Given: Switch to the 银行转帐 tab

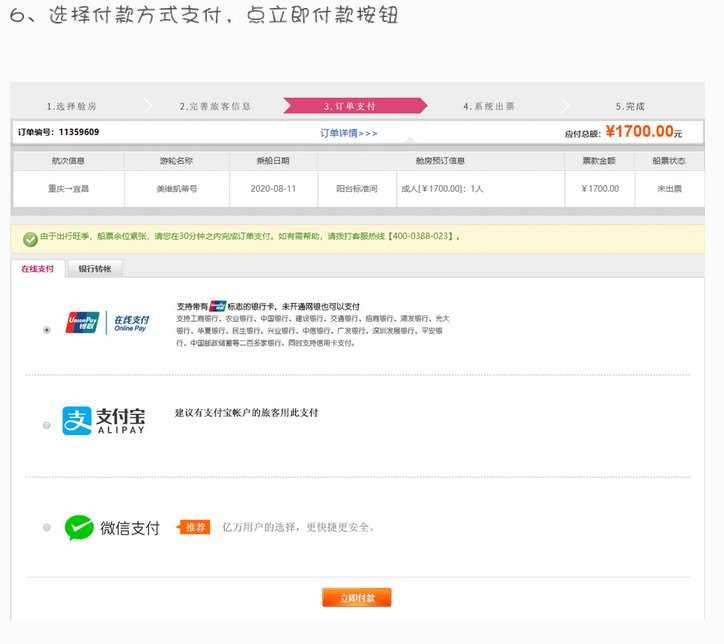Looking at the screenshot, I should [94, 268].
